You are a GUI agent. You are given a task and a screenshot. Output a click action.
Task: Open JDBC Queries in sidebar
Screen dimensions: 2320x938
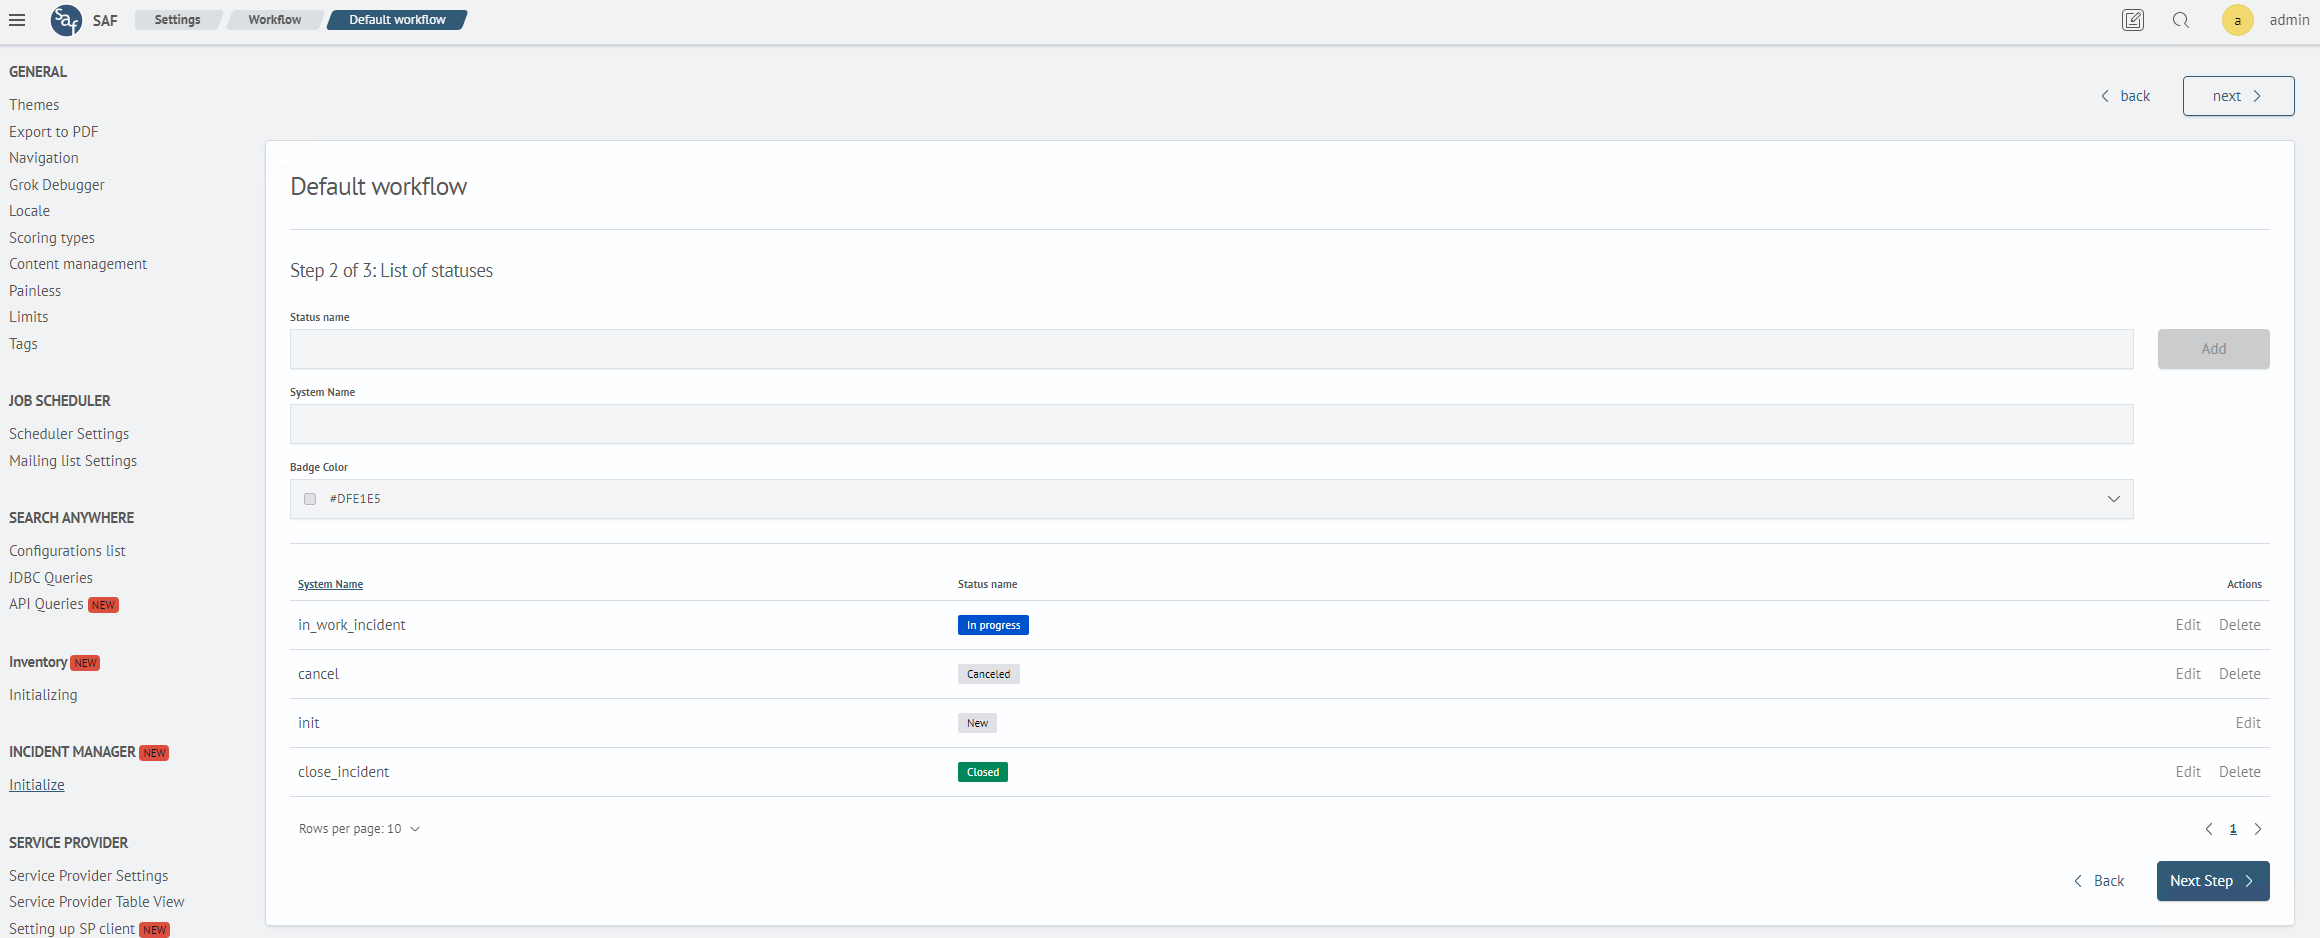[x=51, y=578]
